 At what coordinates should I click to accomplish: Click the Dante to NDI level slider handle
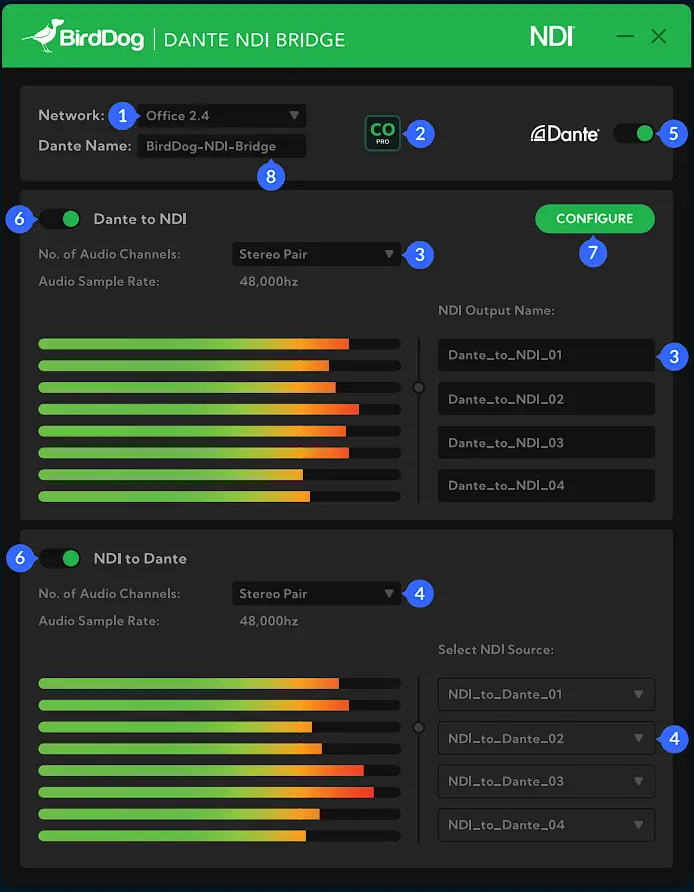tap(419, 387)
